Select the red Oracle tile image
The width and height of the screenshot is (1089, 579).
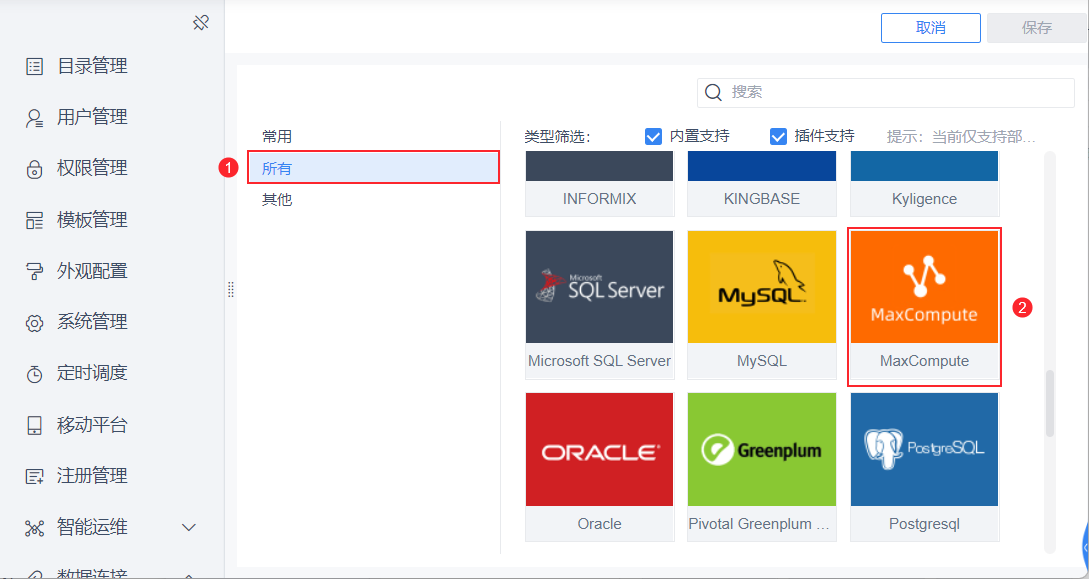(x=599, y=450)
